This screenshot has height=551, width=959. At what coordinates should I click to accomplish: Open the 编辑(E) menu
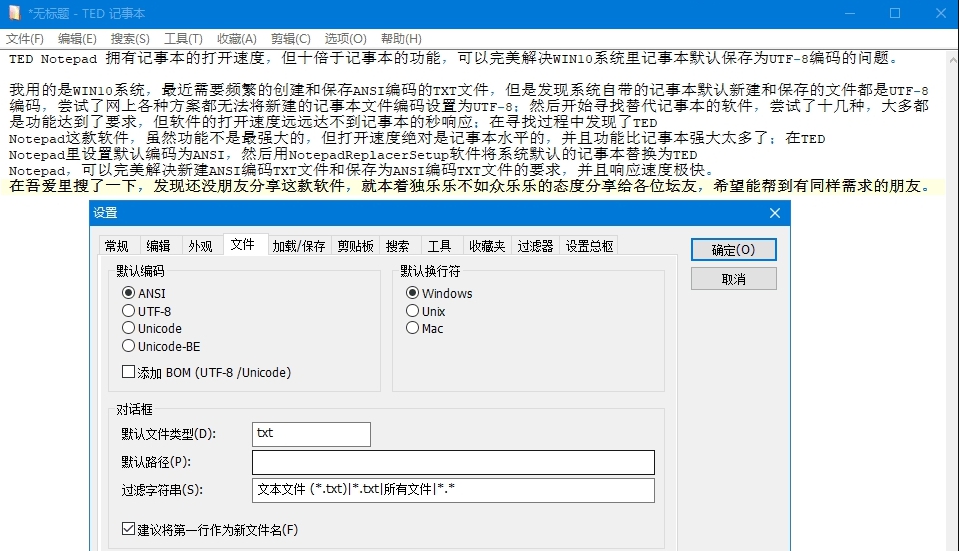click(x=77, y=39)
